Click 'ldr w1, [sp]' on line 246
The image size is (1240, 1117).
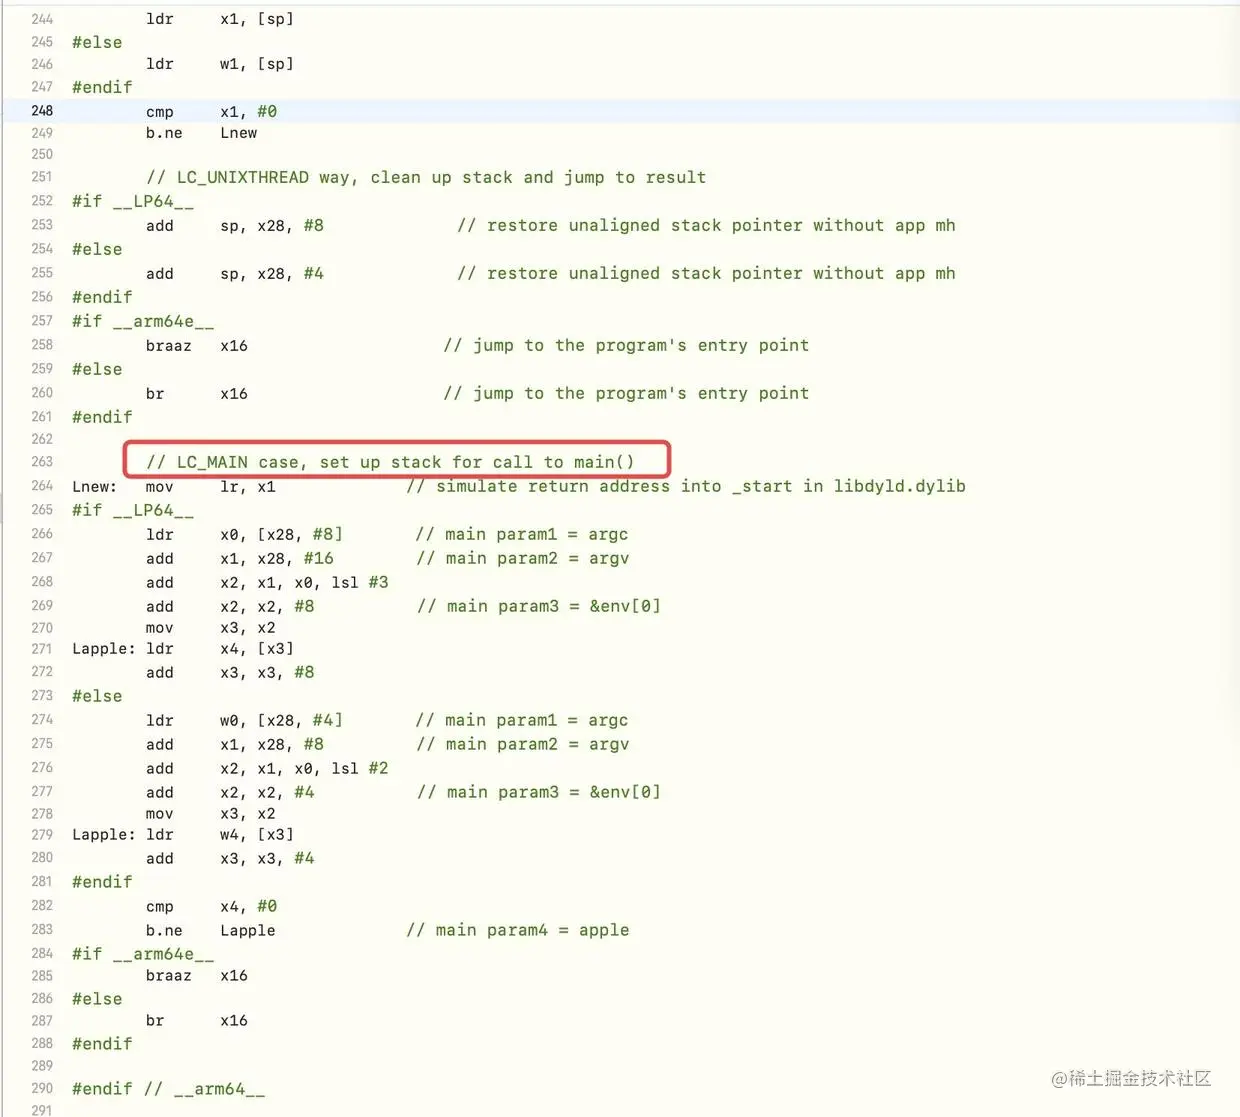220,64
